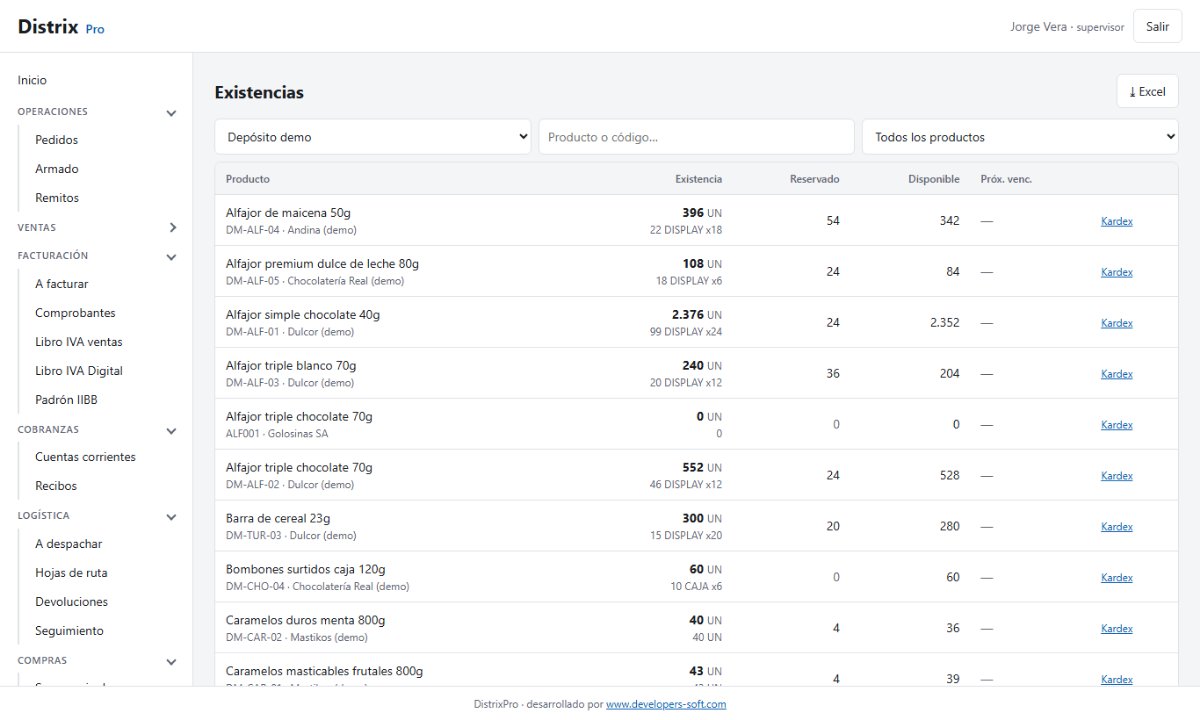The image size is (1200, 720).
Task: Visit the www.developers-soft.com footer link
Action: coord(666,704)
